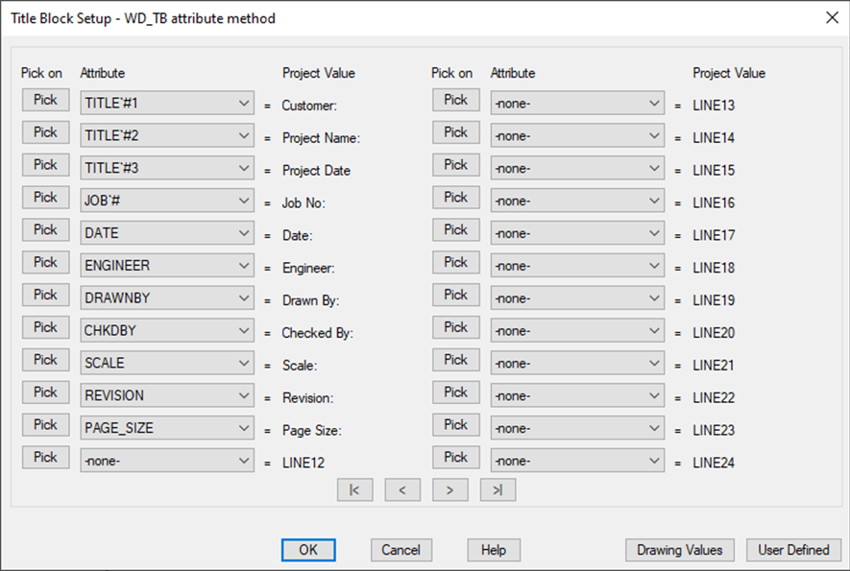Viewport: 850px width, 571px height.
Task: Click Pick button for LINE15 row
Action: coord(456,165)
